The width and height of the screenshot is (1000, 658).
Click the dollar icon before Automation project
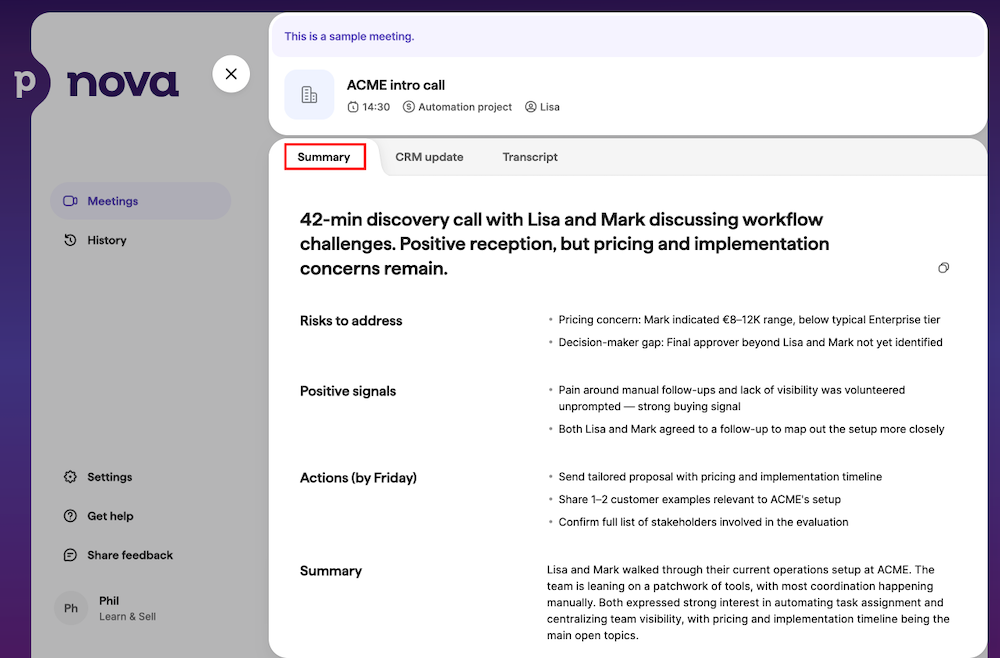(x=409, y=107)
